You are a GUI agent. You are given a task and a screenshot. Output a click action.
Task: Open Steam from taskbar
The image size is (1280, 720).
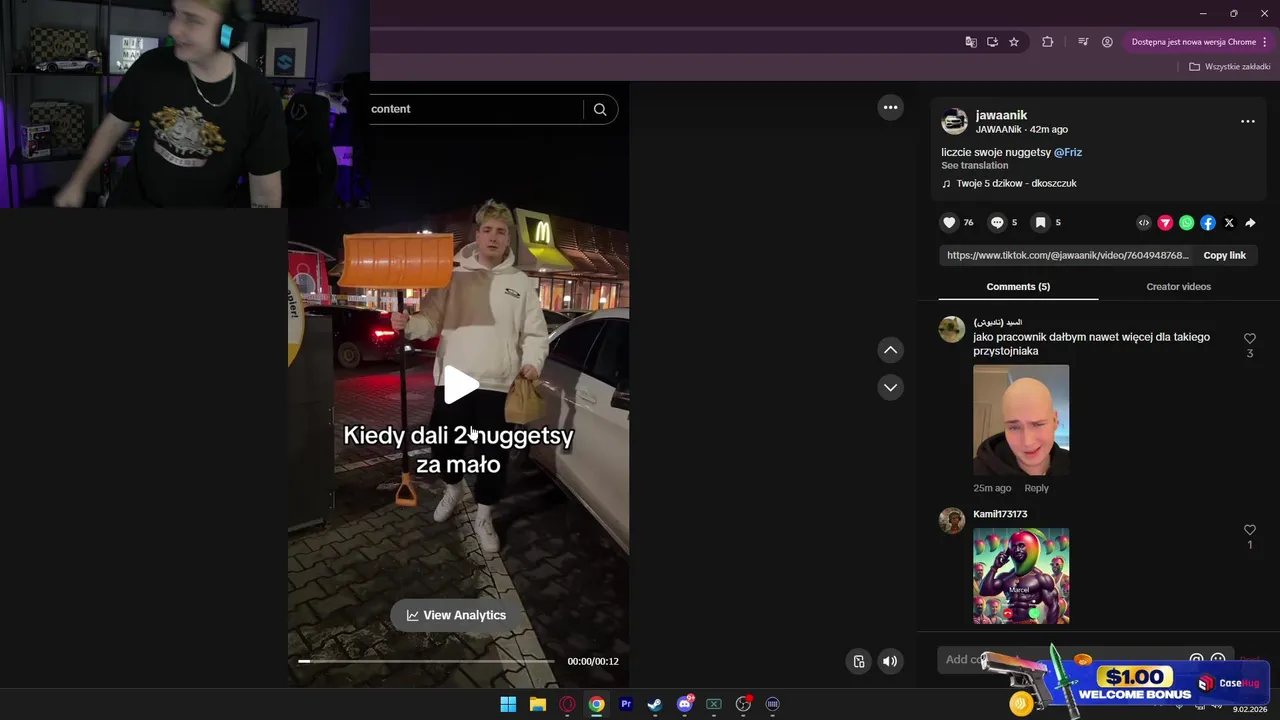click(655, 704)
